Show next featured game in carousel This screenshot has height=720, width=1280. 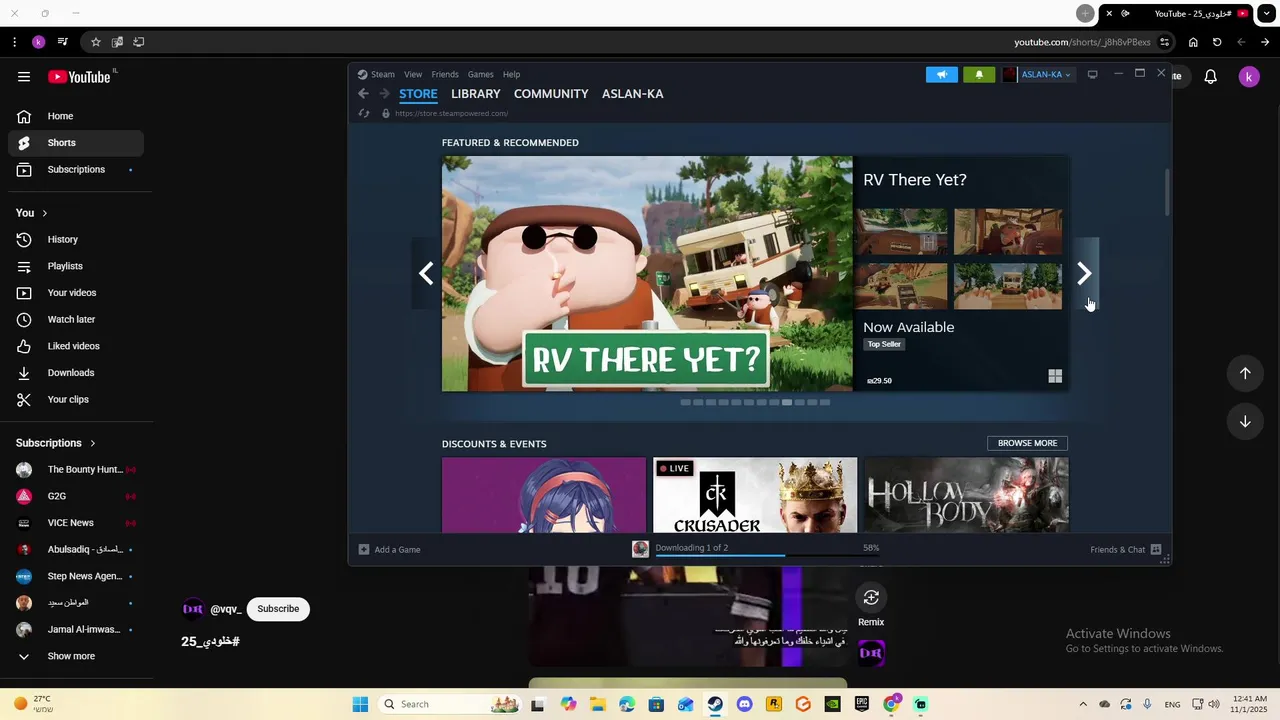(x=1084, y=273)
